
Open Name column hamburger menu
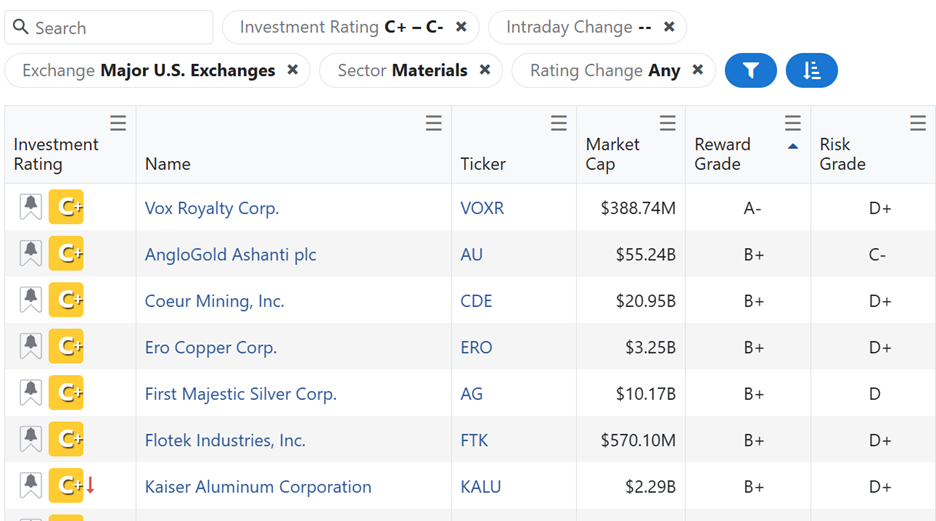433,123
